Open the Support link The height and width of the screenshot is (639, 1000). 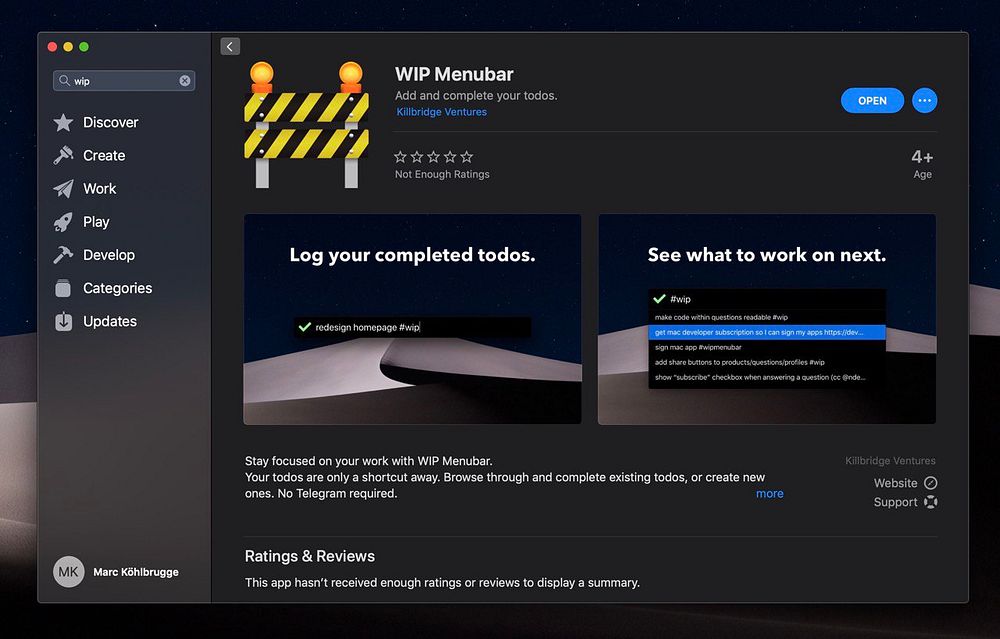[x=895, y=503]
